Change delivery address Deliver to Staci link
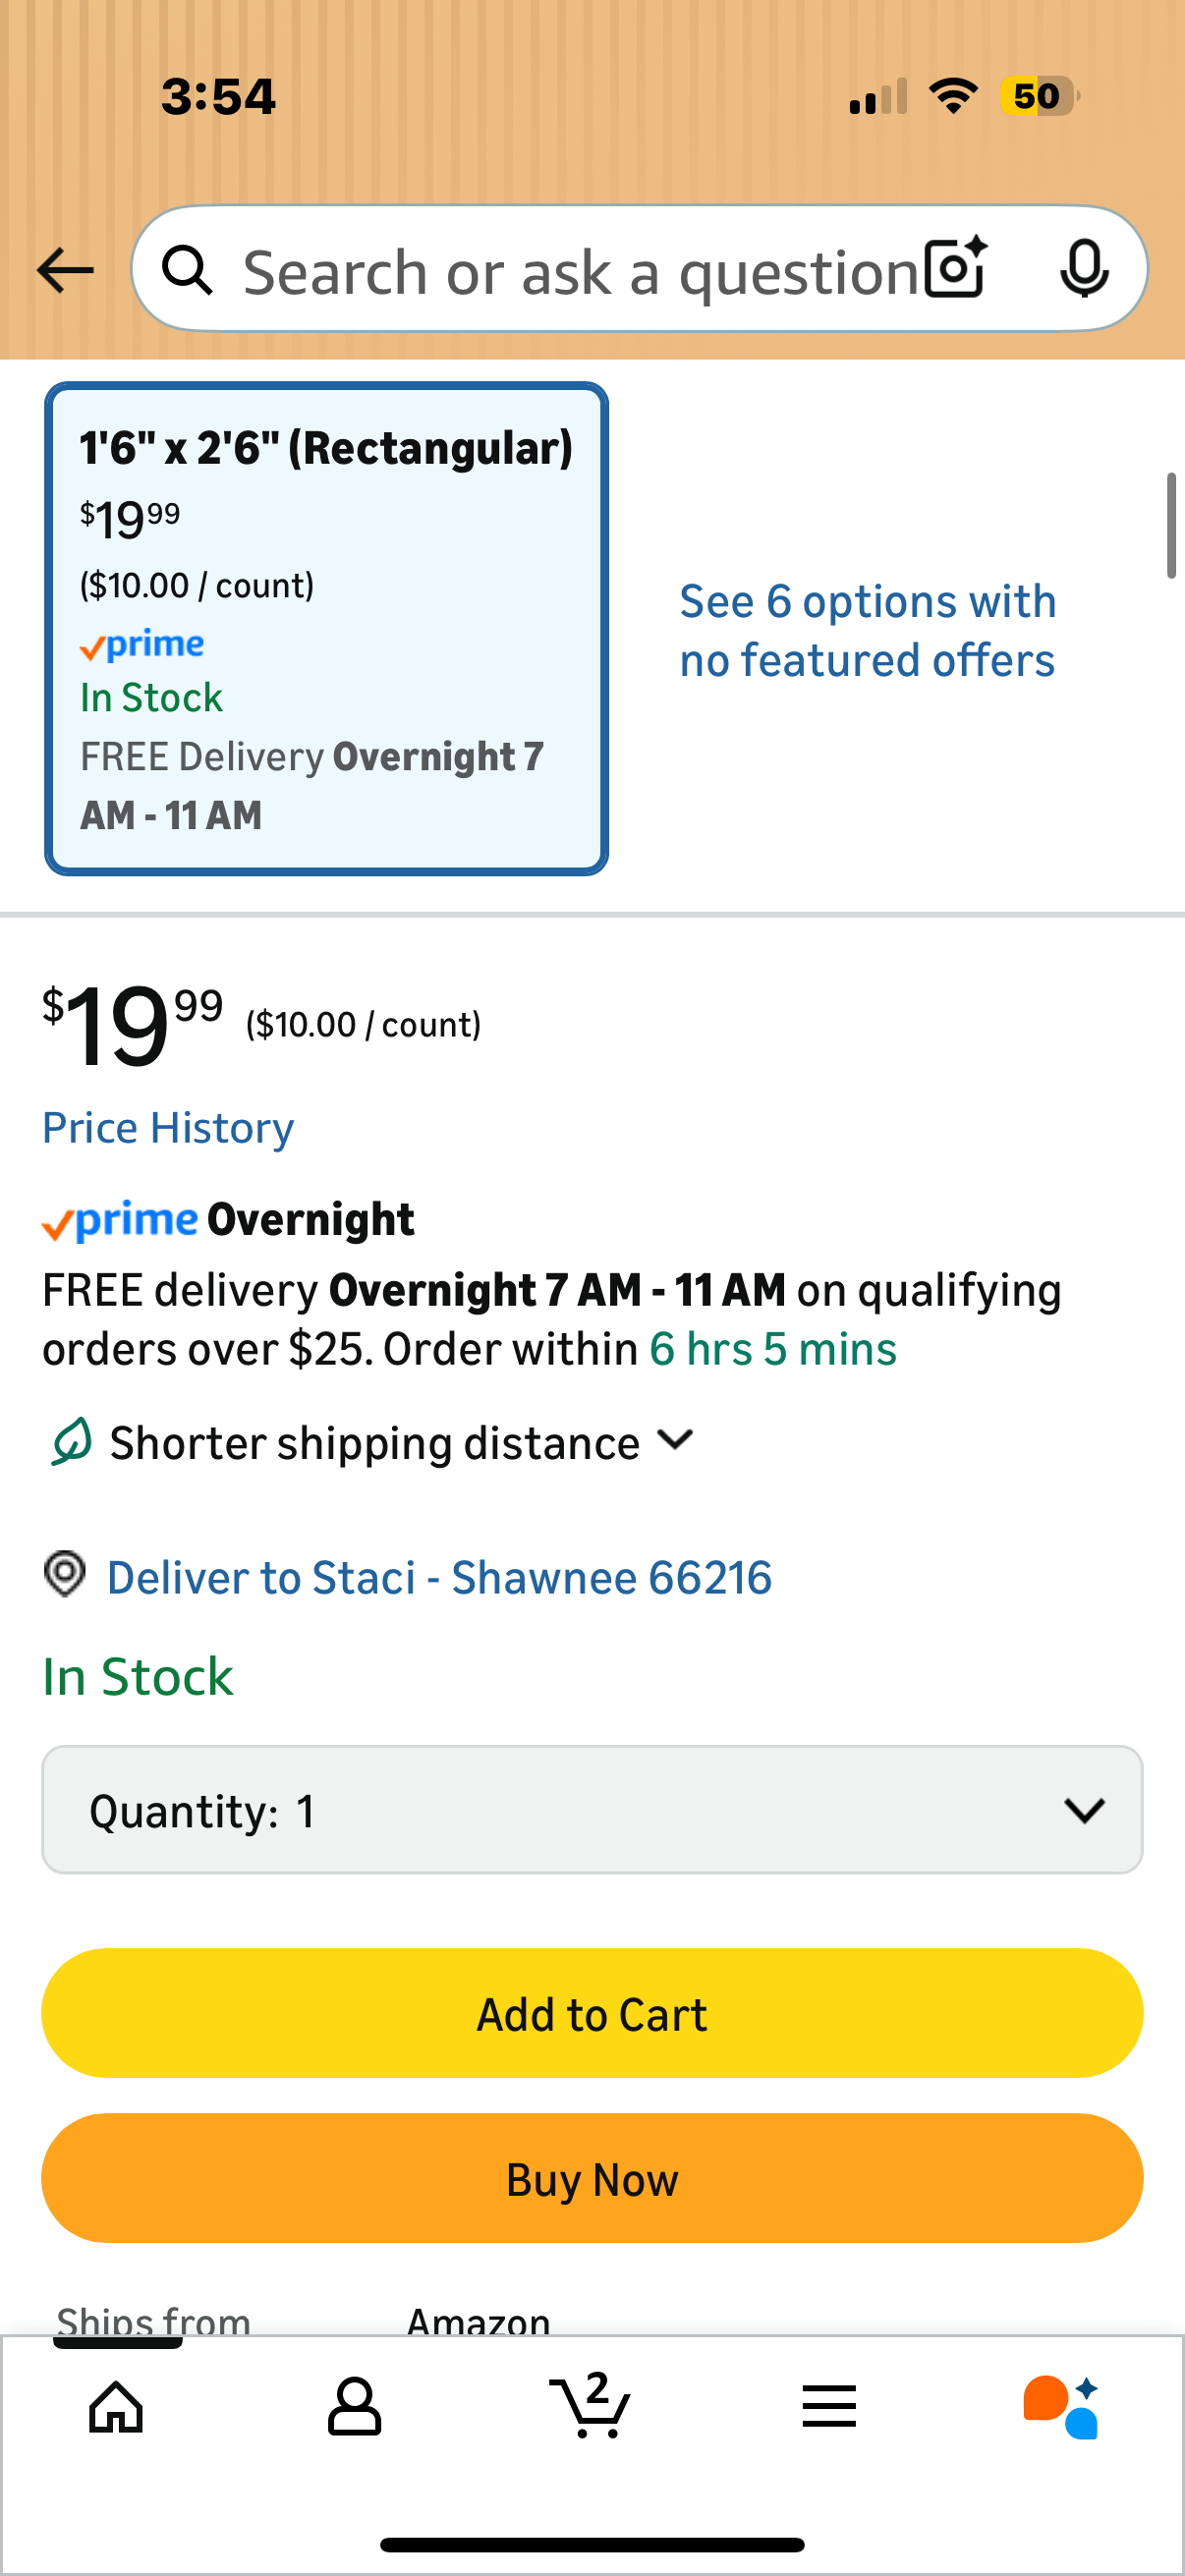This screenshot has height=2576, width=1185. (x=439, y=1578)
